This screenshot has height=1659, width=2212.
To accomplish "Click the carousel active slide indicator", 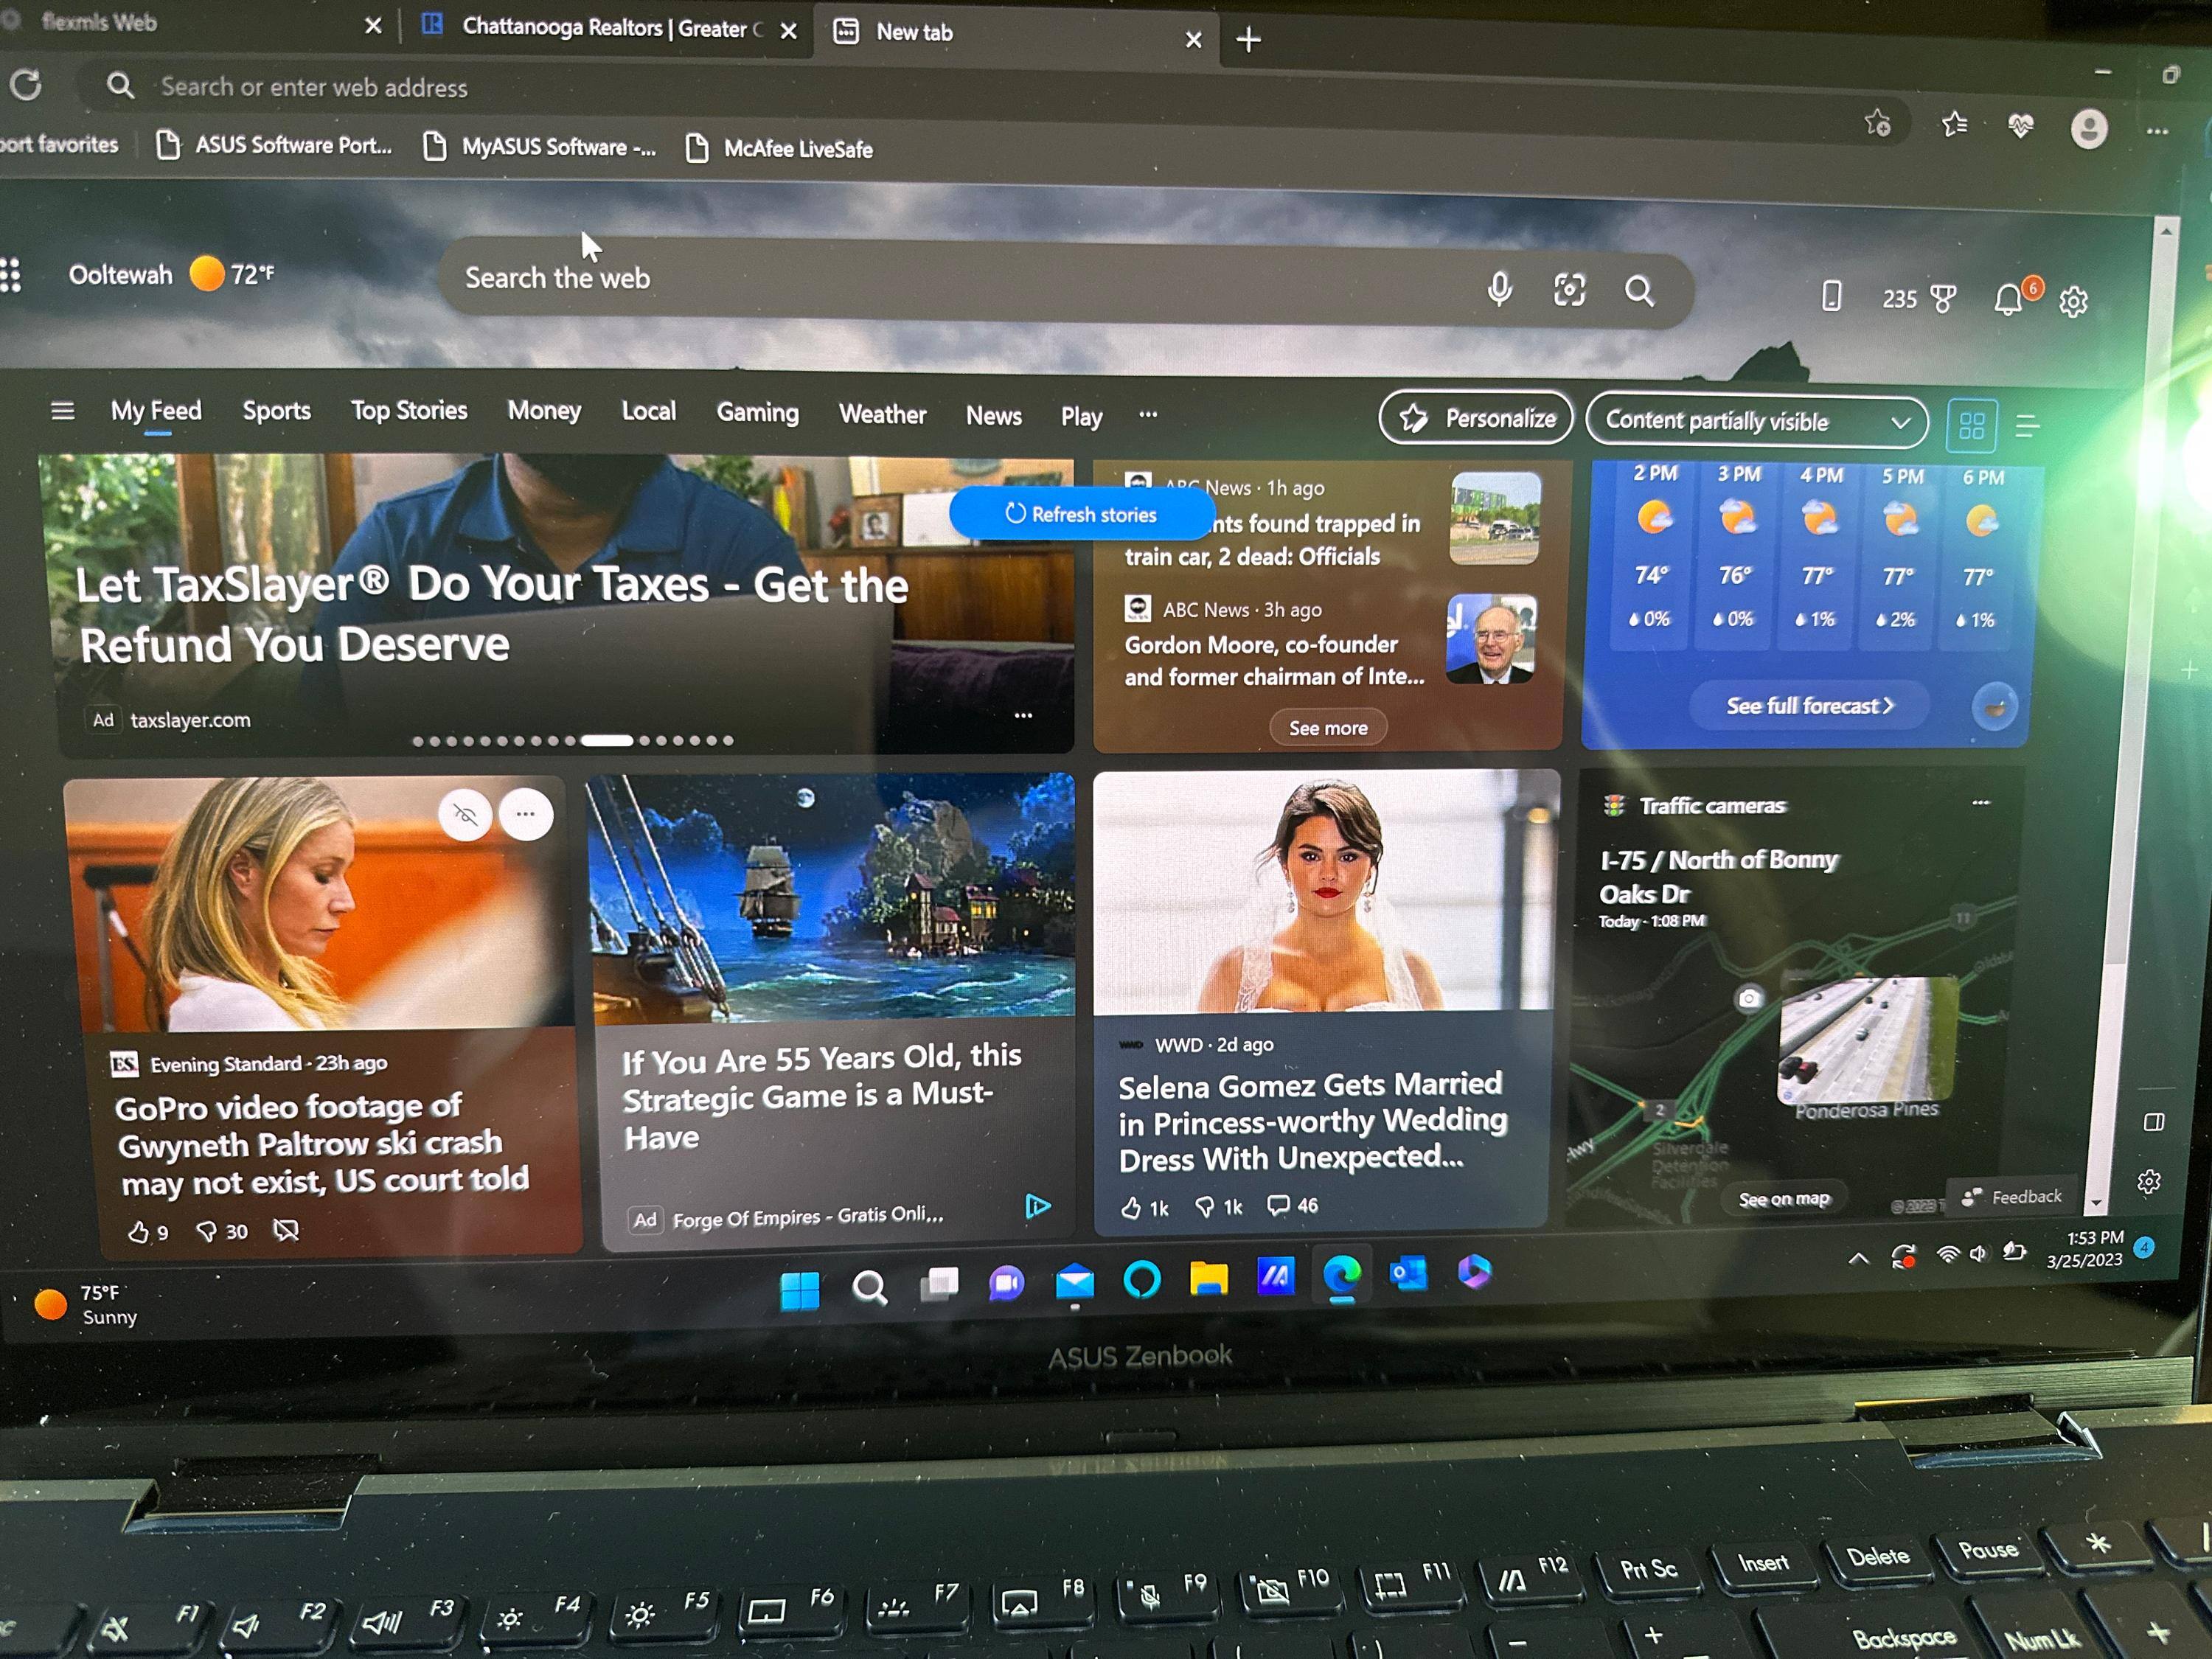I will click(607, 741).
